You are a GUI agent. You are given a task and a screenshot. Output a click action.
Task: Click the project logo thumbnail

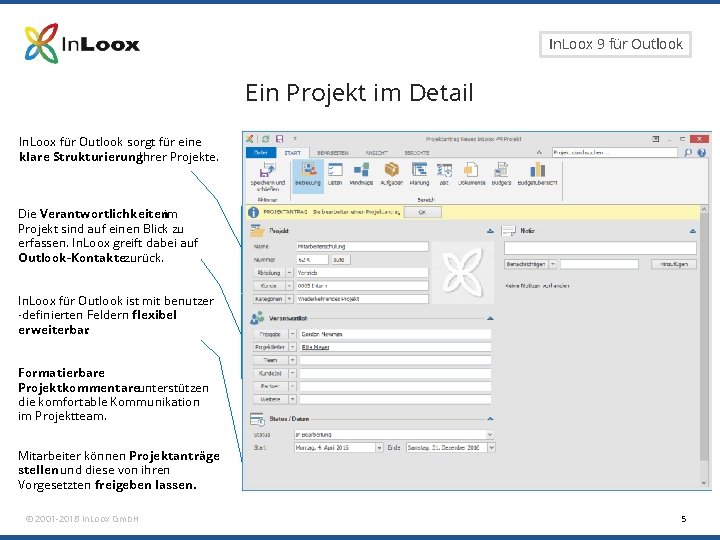[463, 273]
